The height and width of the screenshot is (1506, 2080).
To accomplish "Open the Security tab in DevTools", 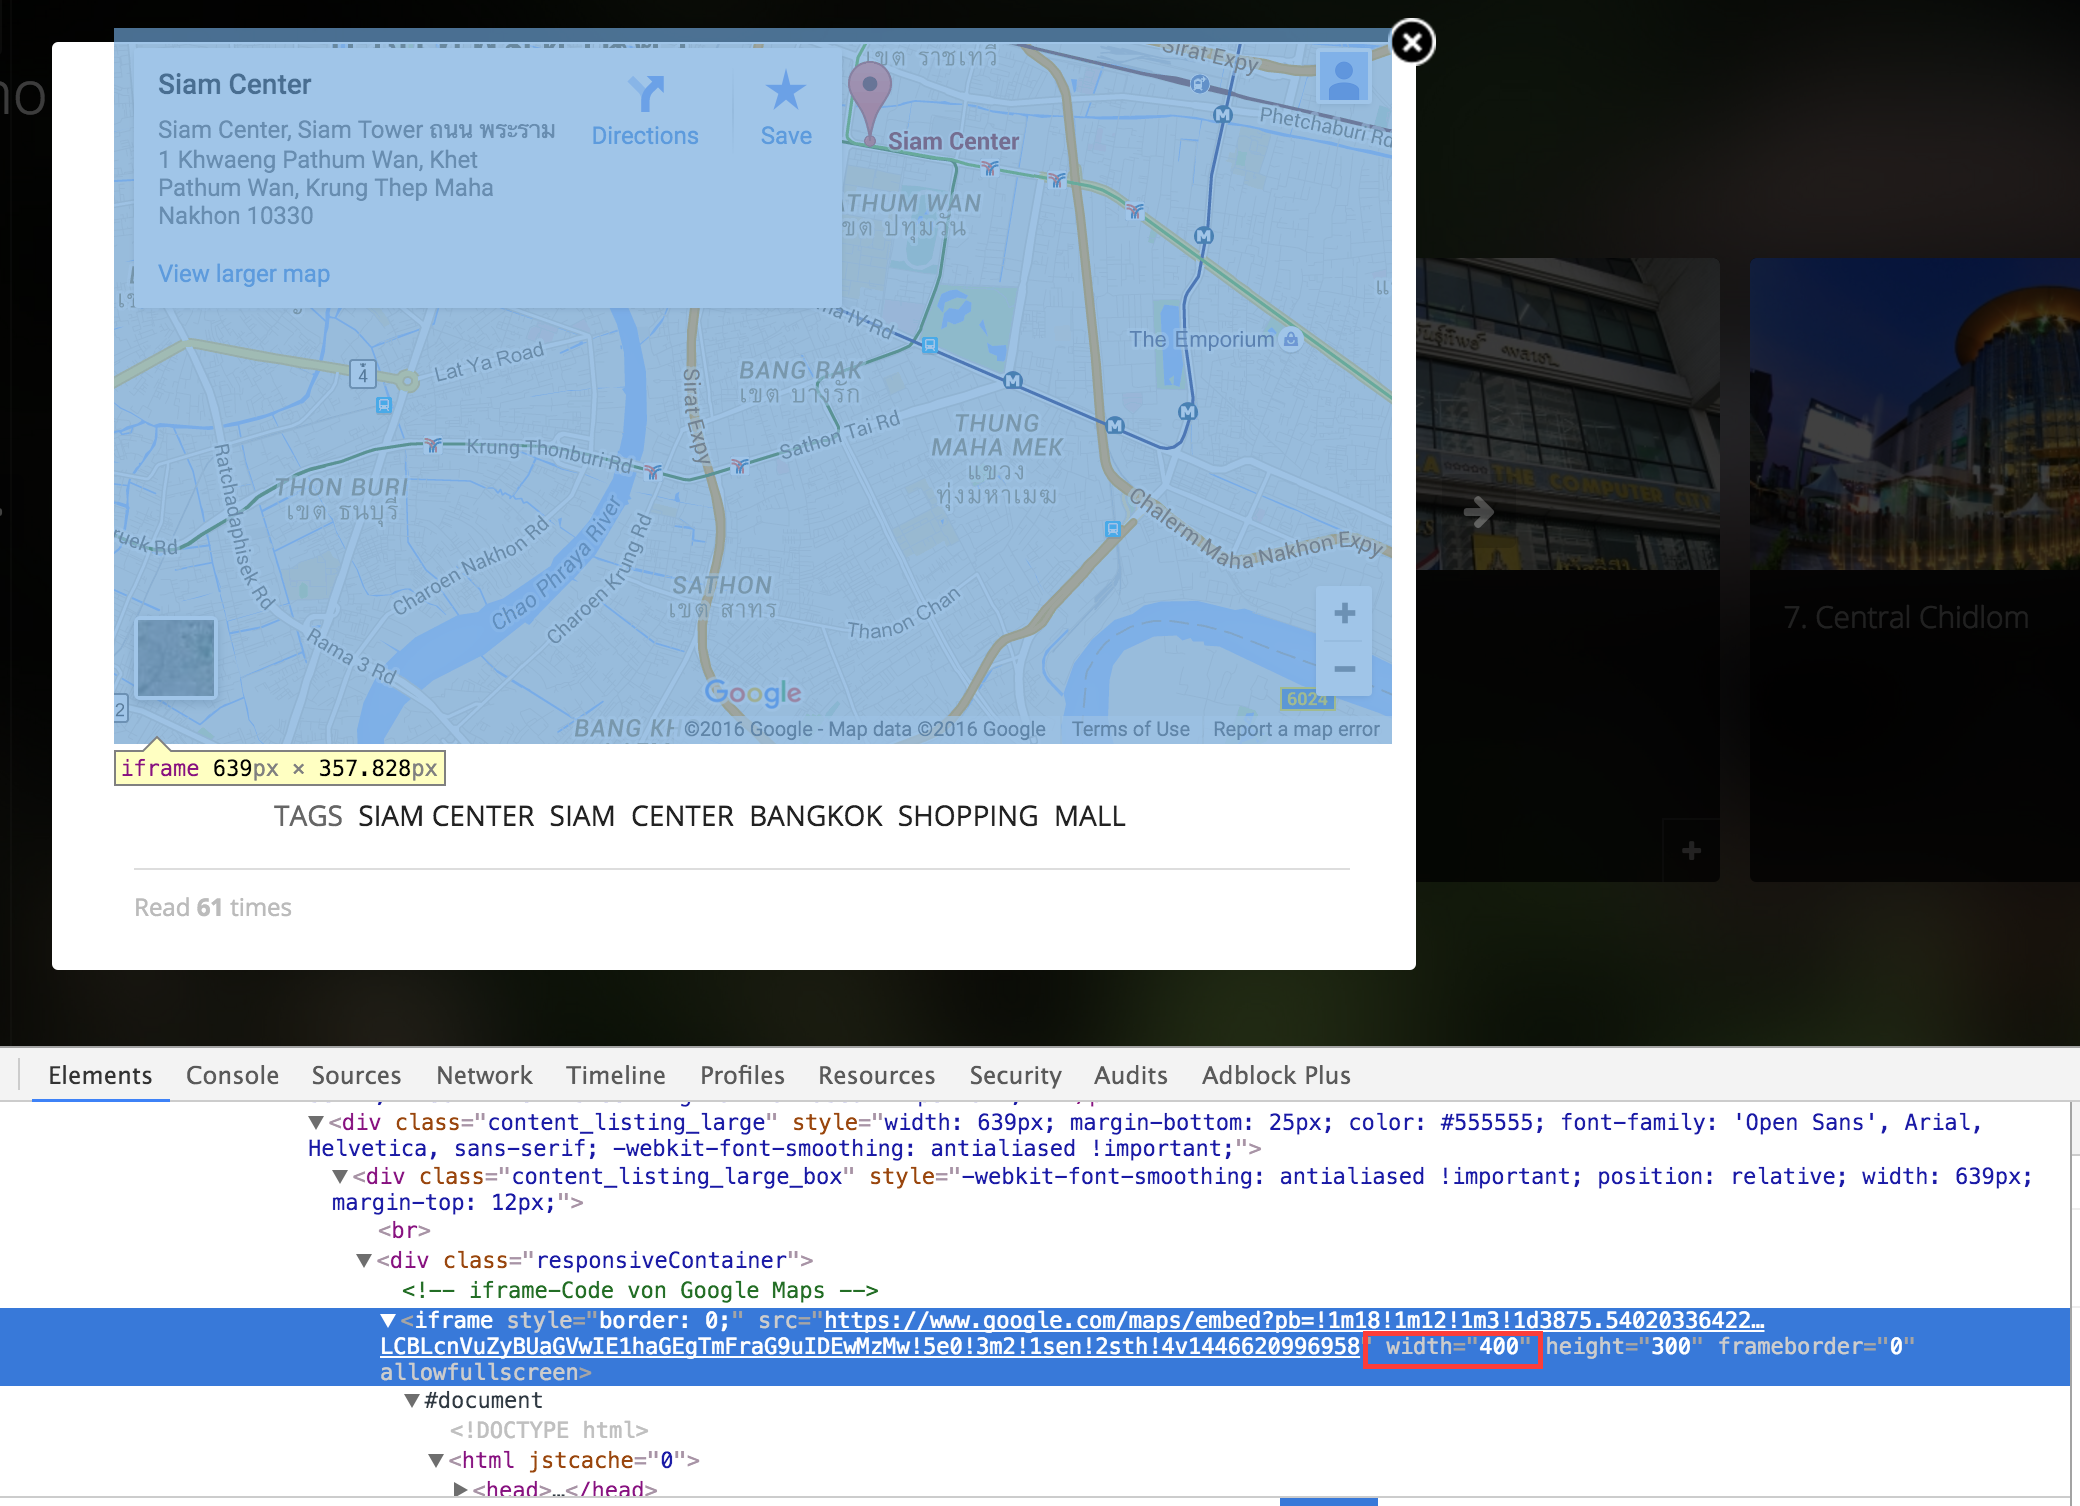I will point(1015,1075).
